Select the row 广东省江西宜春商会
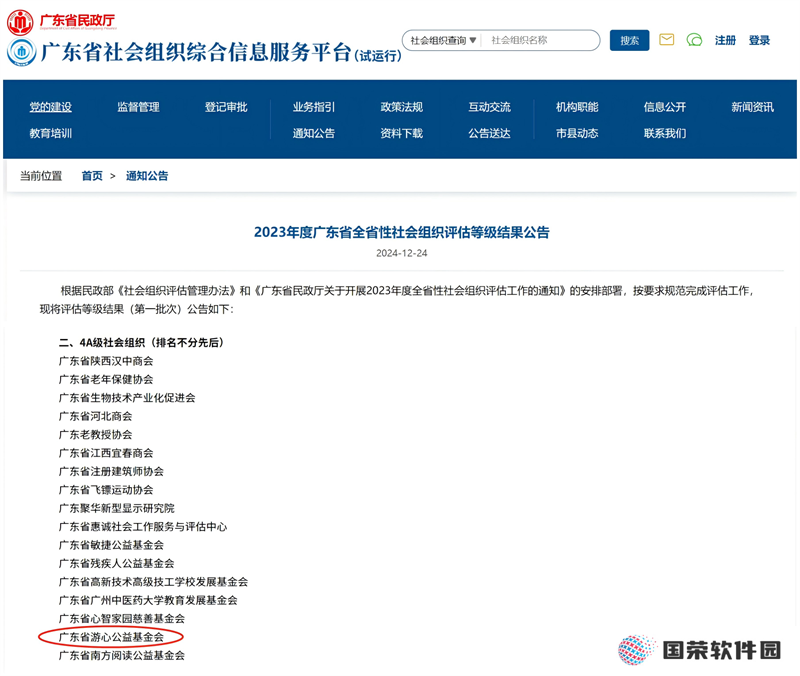 [106, 453]
